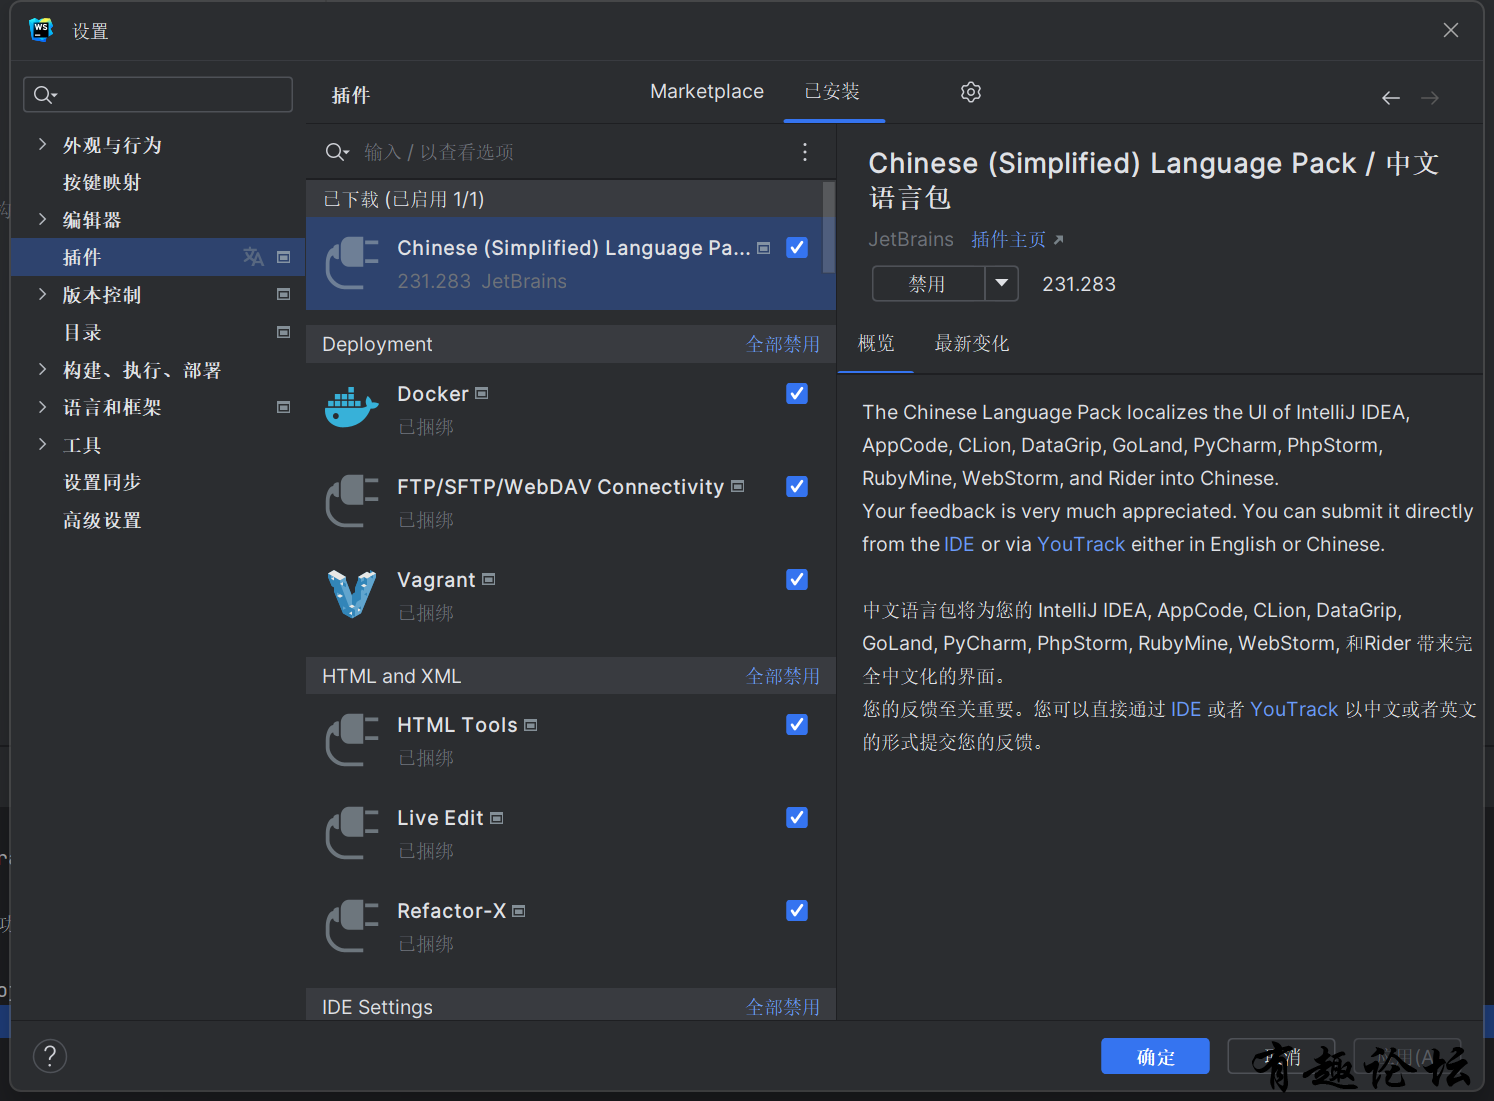Image resolution: width=1494 pixels, height=1101 pixels.
Task: Click the Chinese Language Pack plug icon
Action: 353,263
